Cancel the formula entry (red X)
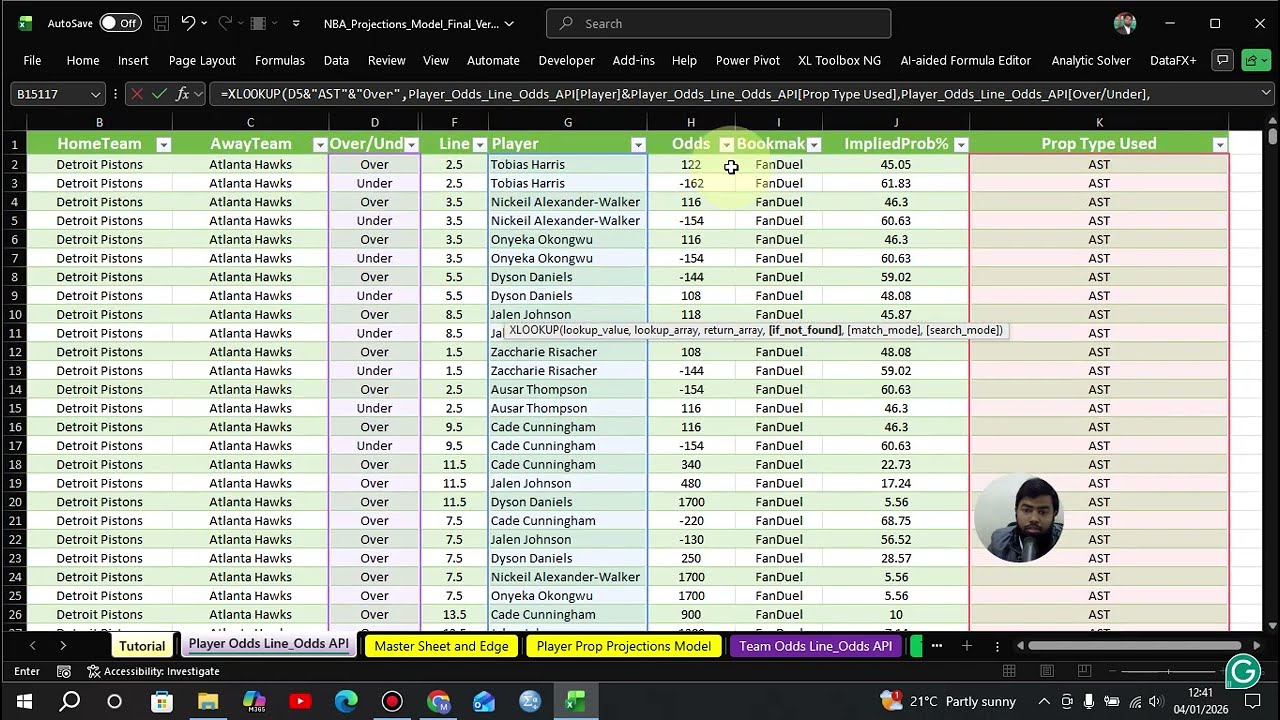Image resolution: width=1280 pixels, height=720 pixels. click(x=137, y=94)
